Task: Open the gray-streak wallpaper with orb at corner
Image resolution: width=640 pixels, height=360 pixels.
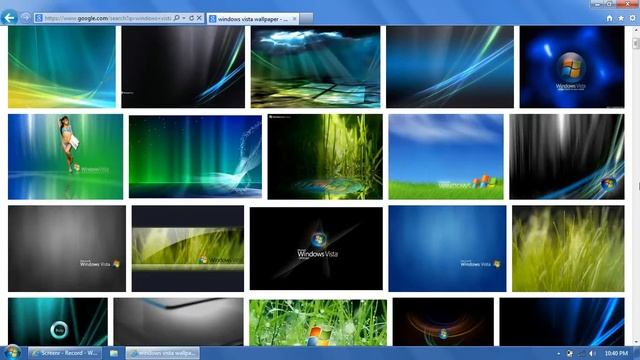Action: pos(567,157)
